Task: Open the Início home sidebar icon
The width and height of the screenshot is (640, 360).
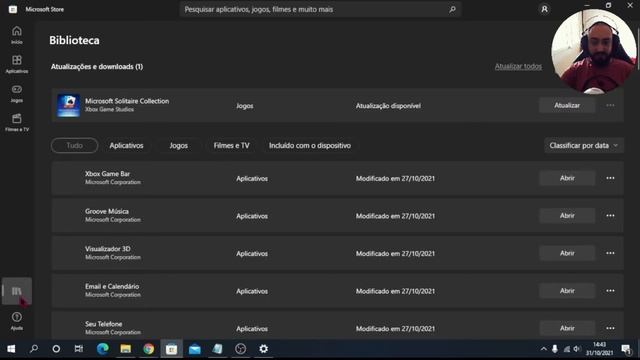Action: coord(17,35)
